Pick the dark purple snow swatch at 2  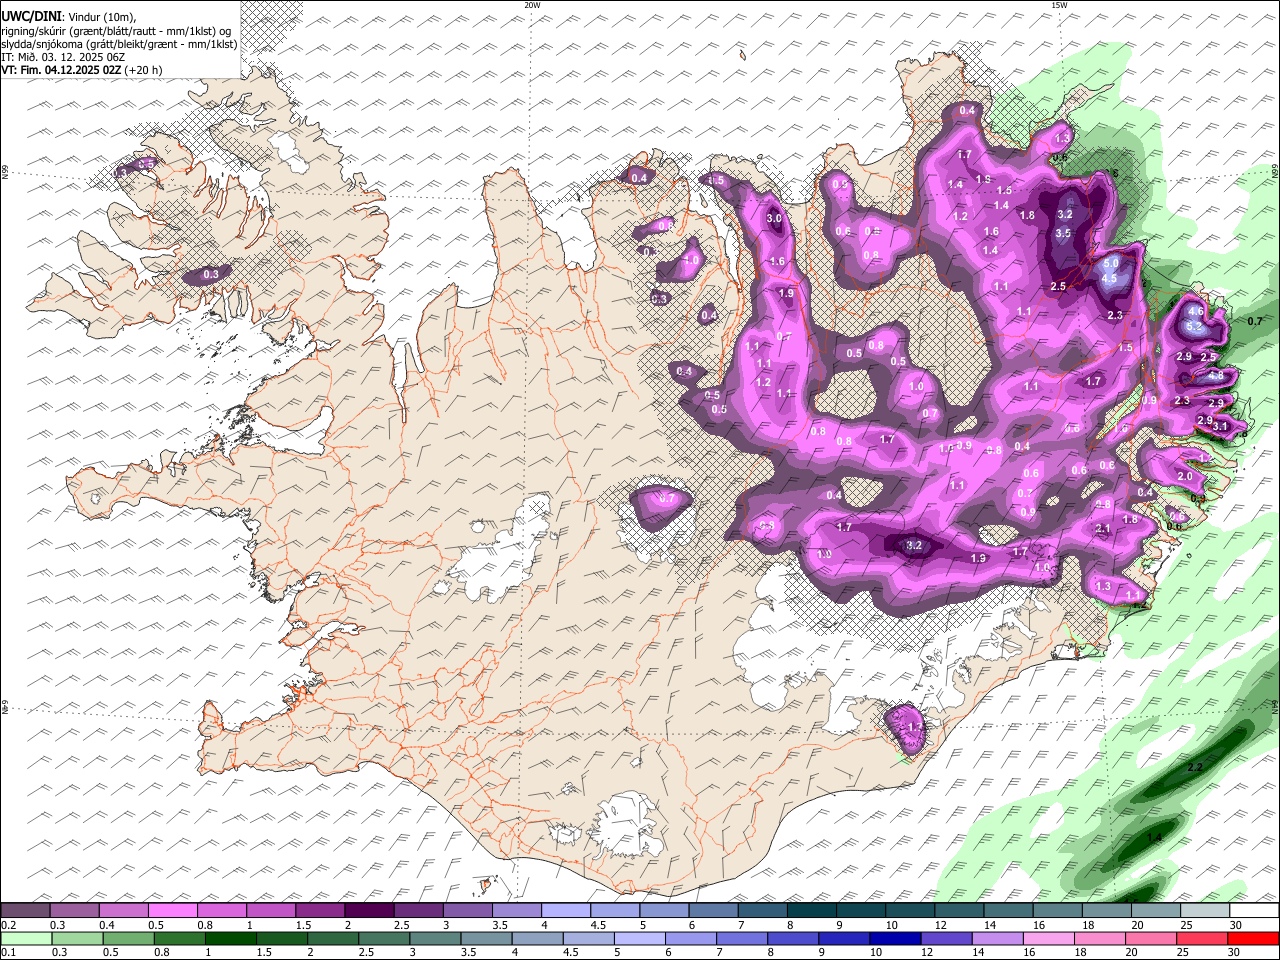pos(369,911)
